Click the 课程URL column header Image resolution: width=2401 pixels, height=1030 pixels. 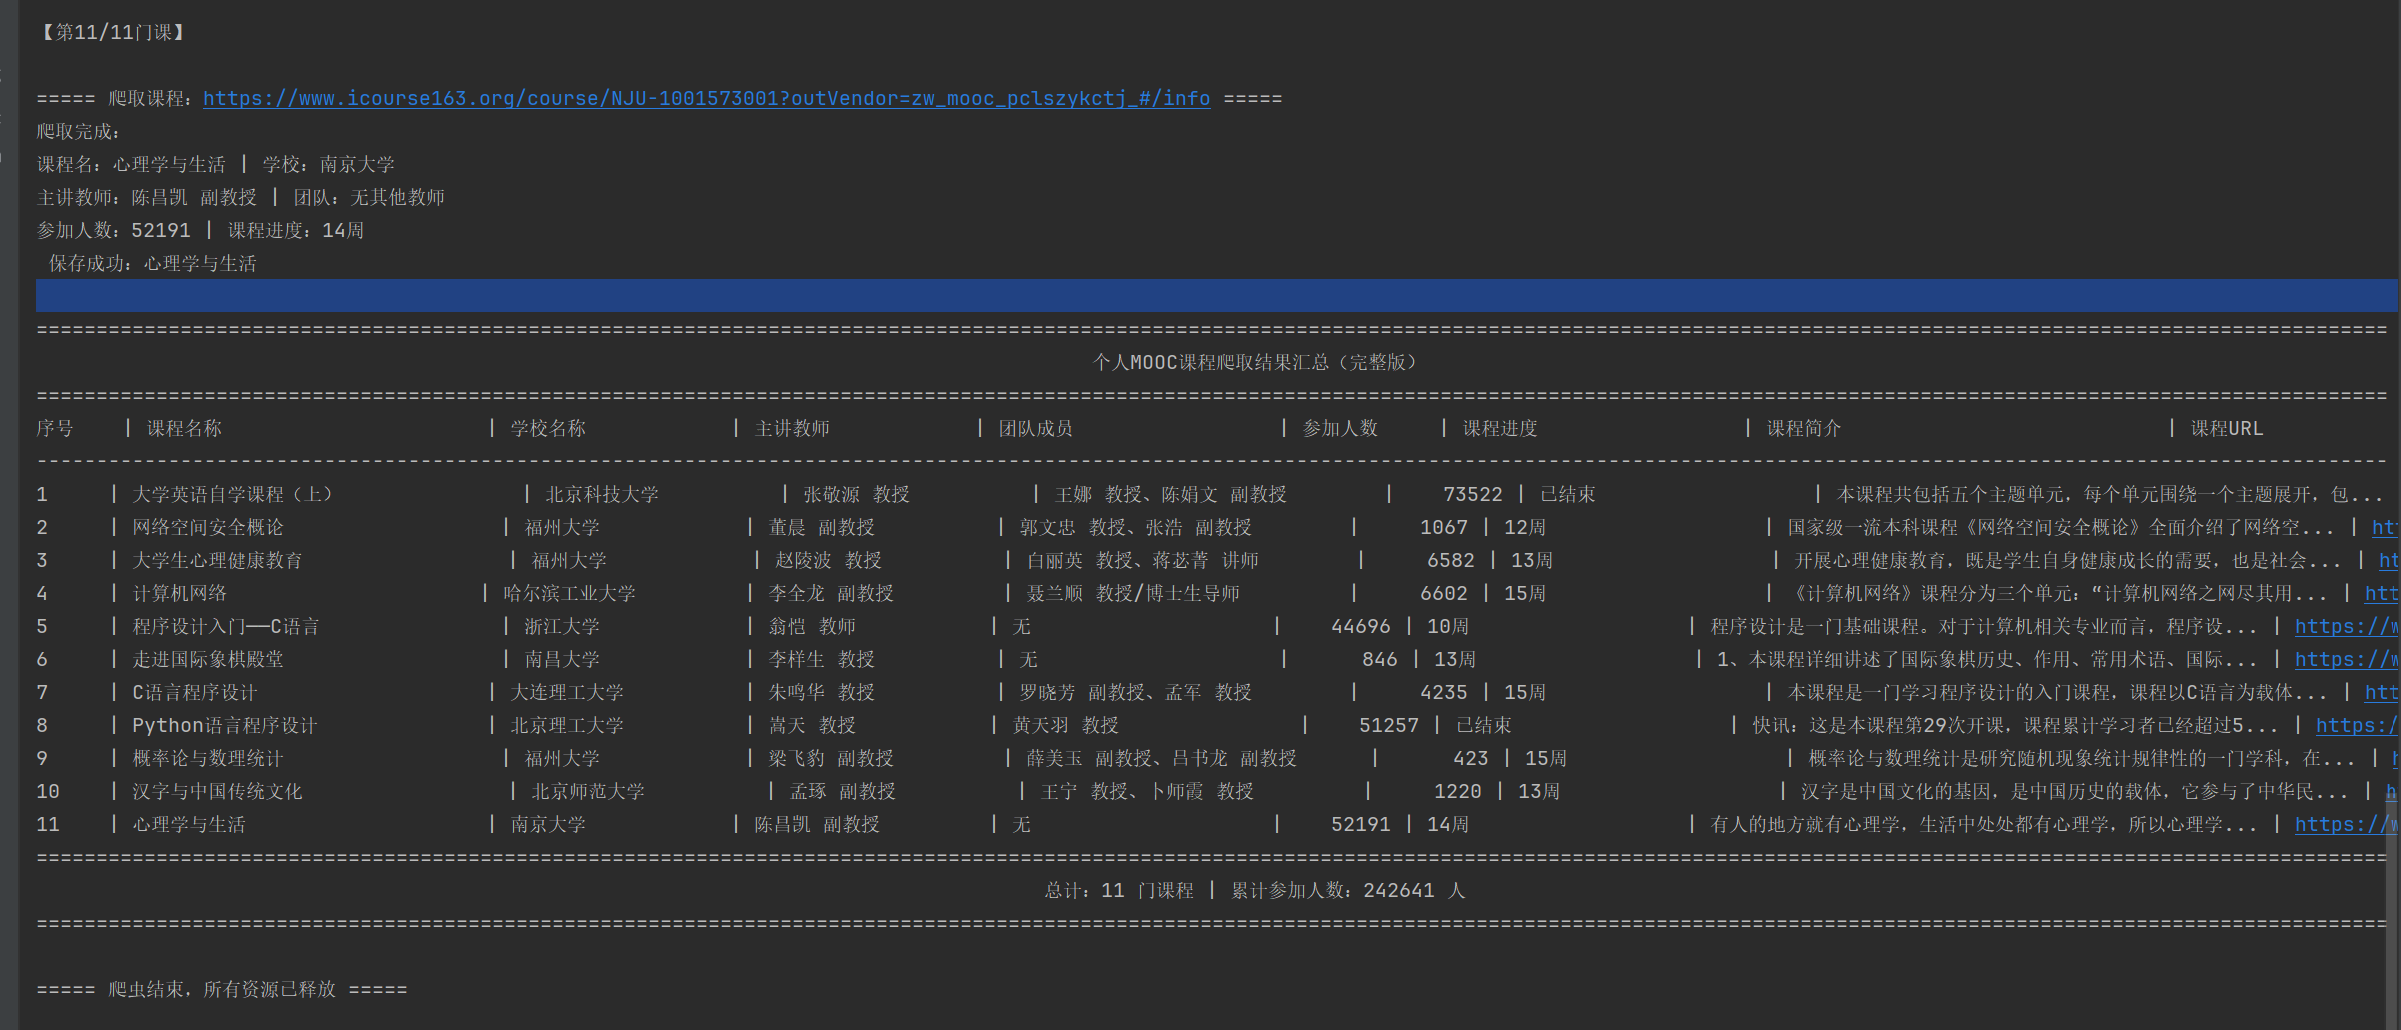click(x=2226, y=428)
